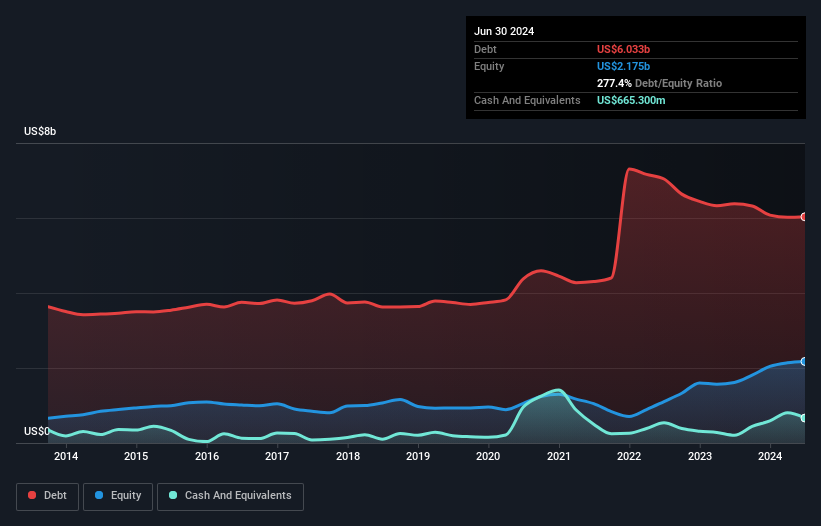Select the blue Equity endpoint marker
Image resolution: width=821 pixels, height=526 pixels.
coord(804,361)
